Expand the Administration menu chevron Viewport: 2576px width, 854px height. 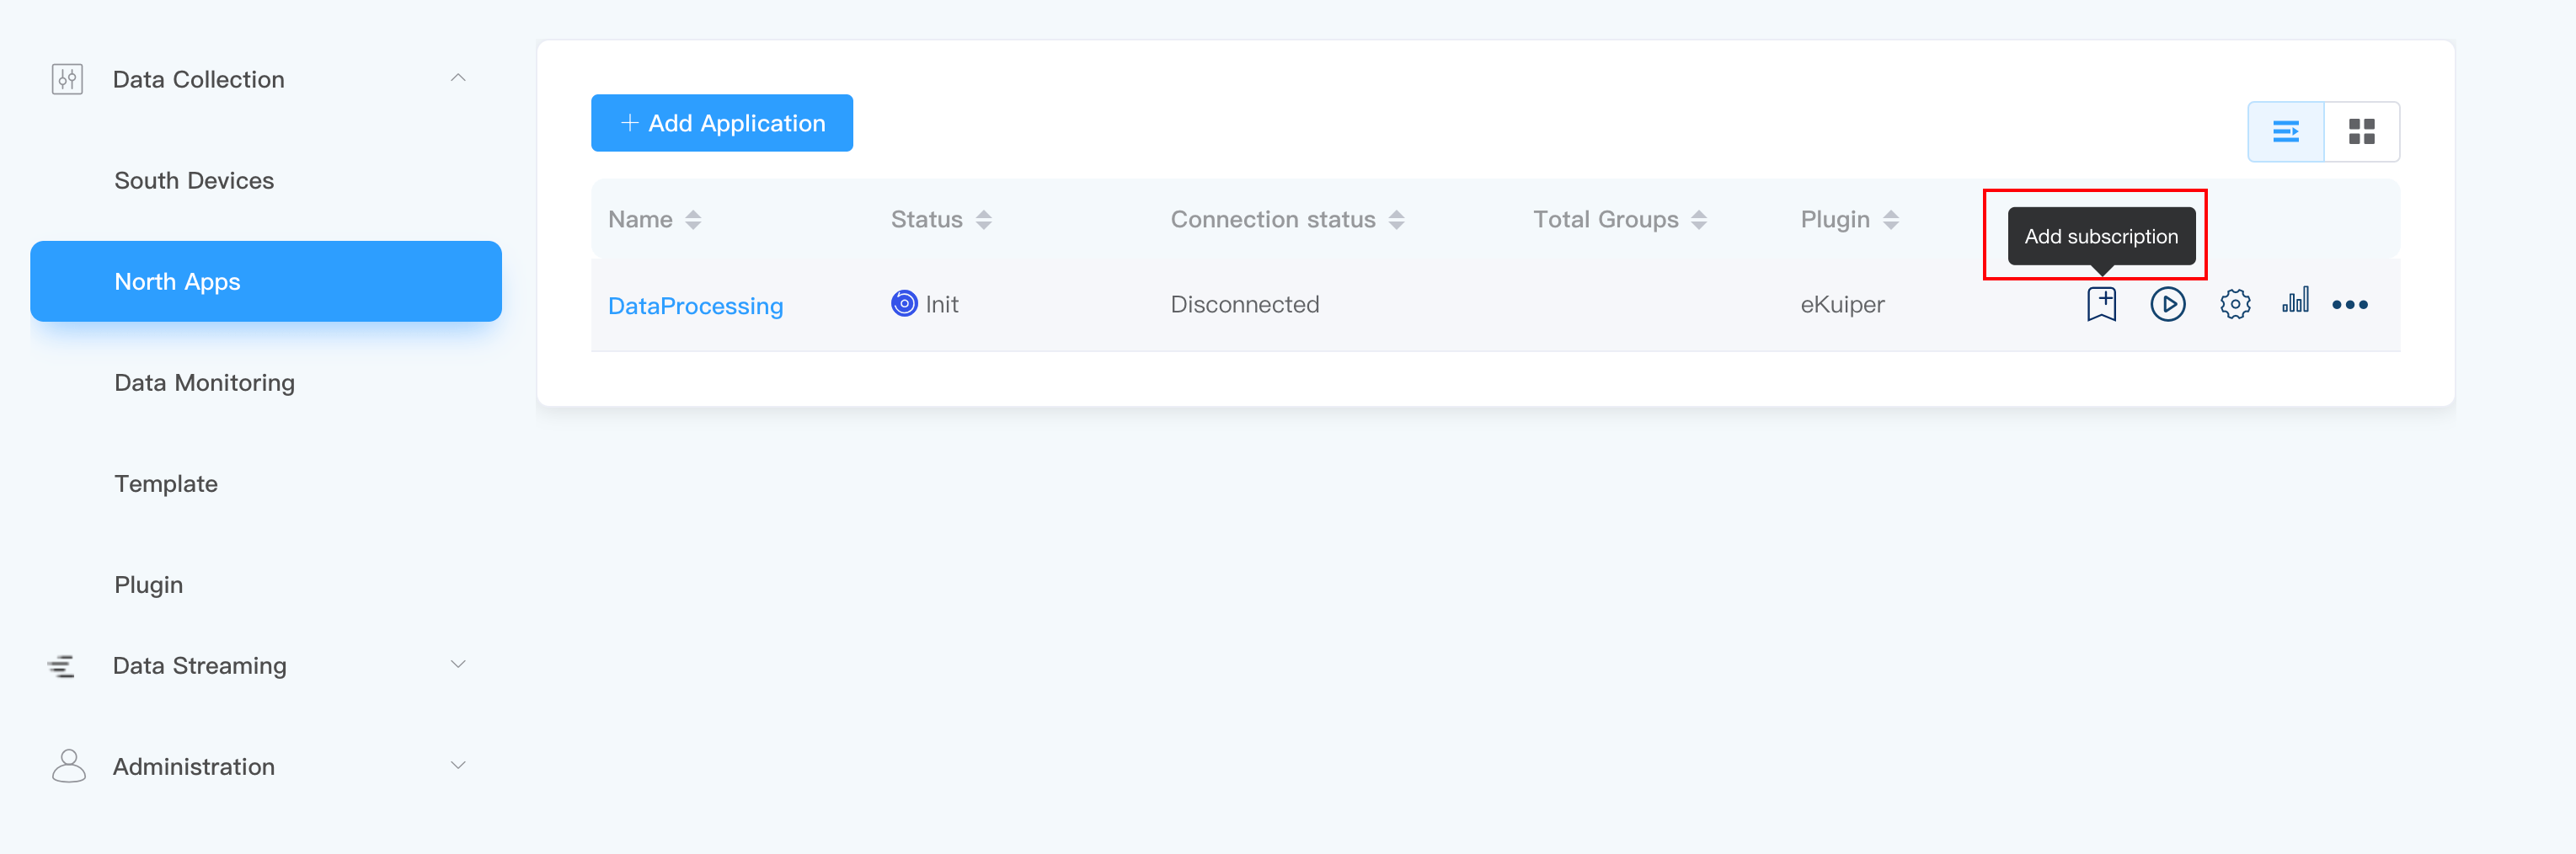(458, 765)
